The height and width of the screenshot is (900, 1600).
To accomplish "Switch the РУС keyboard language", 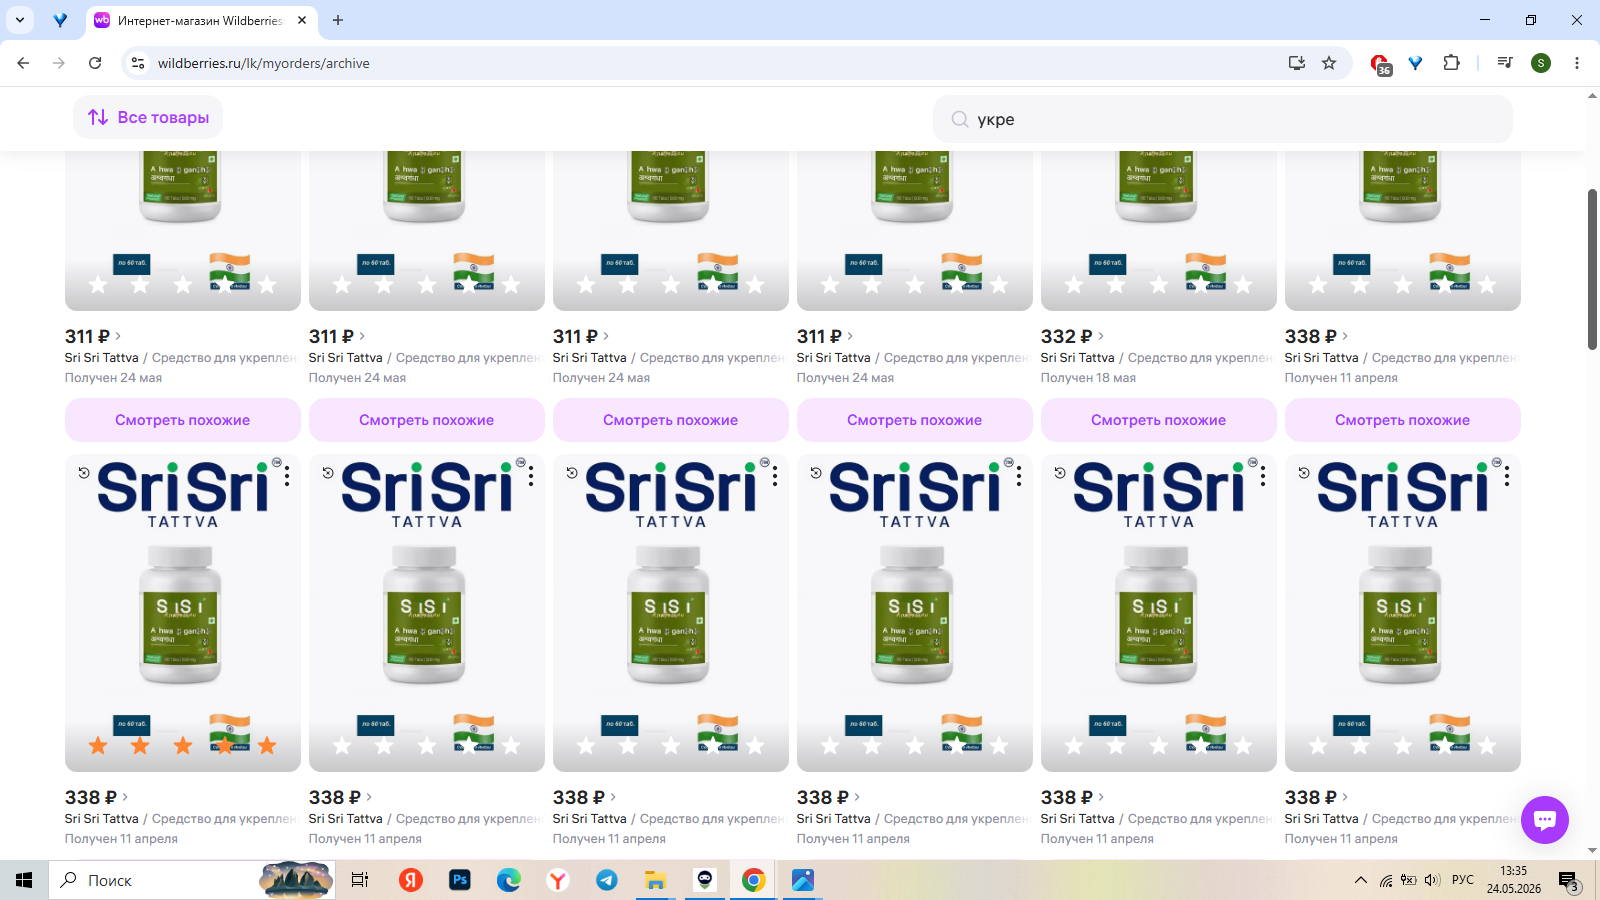I will [x=1463, y=880].
